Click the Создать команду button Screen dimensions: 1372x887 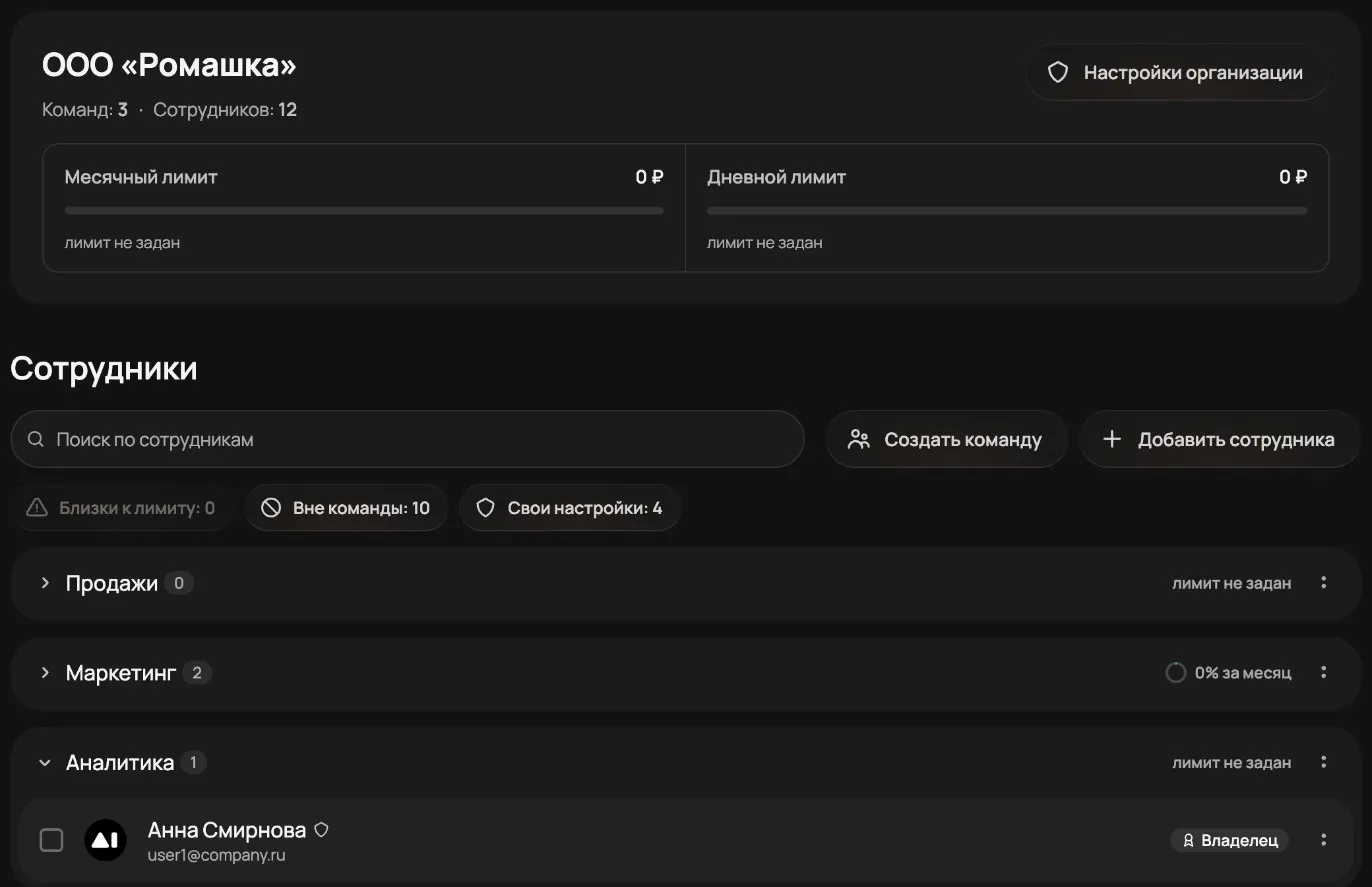946,439
